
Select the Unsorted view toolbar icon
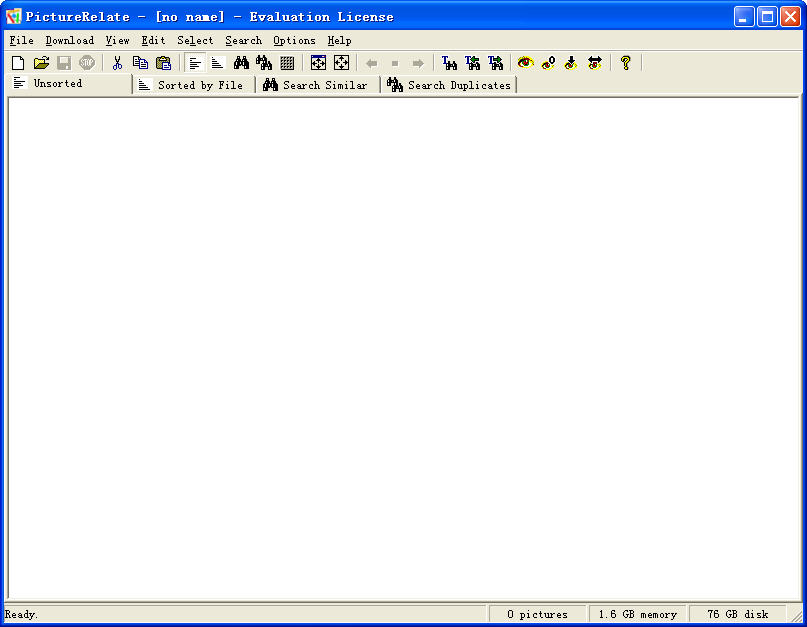click(x=195, y=63)
